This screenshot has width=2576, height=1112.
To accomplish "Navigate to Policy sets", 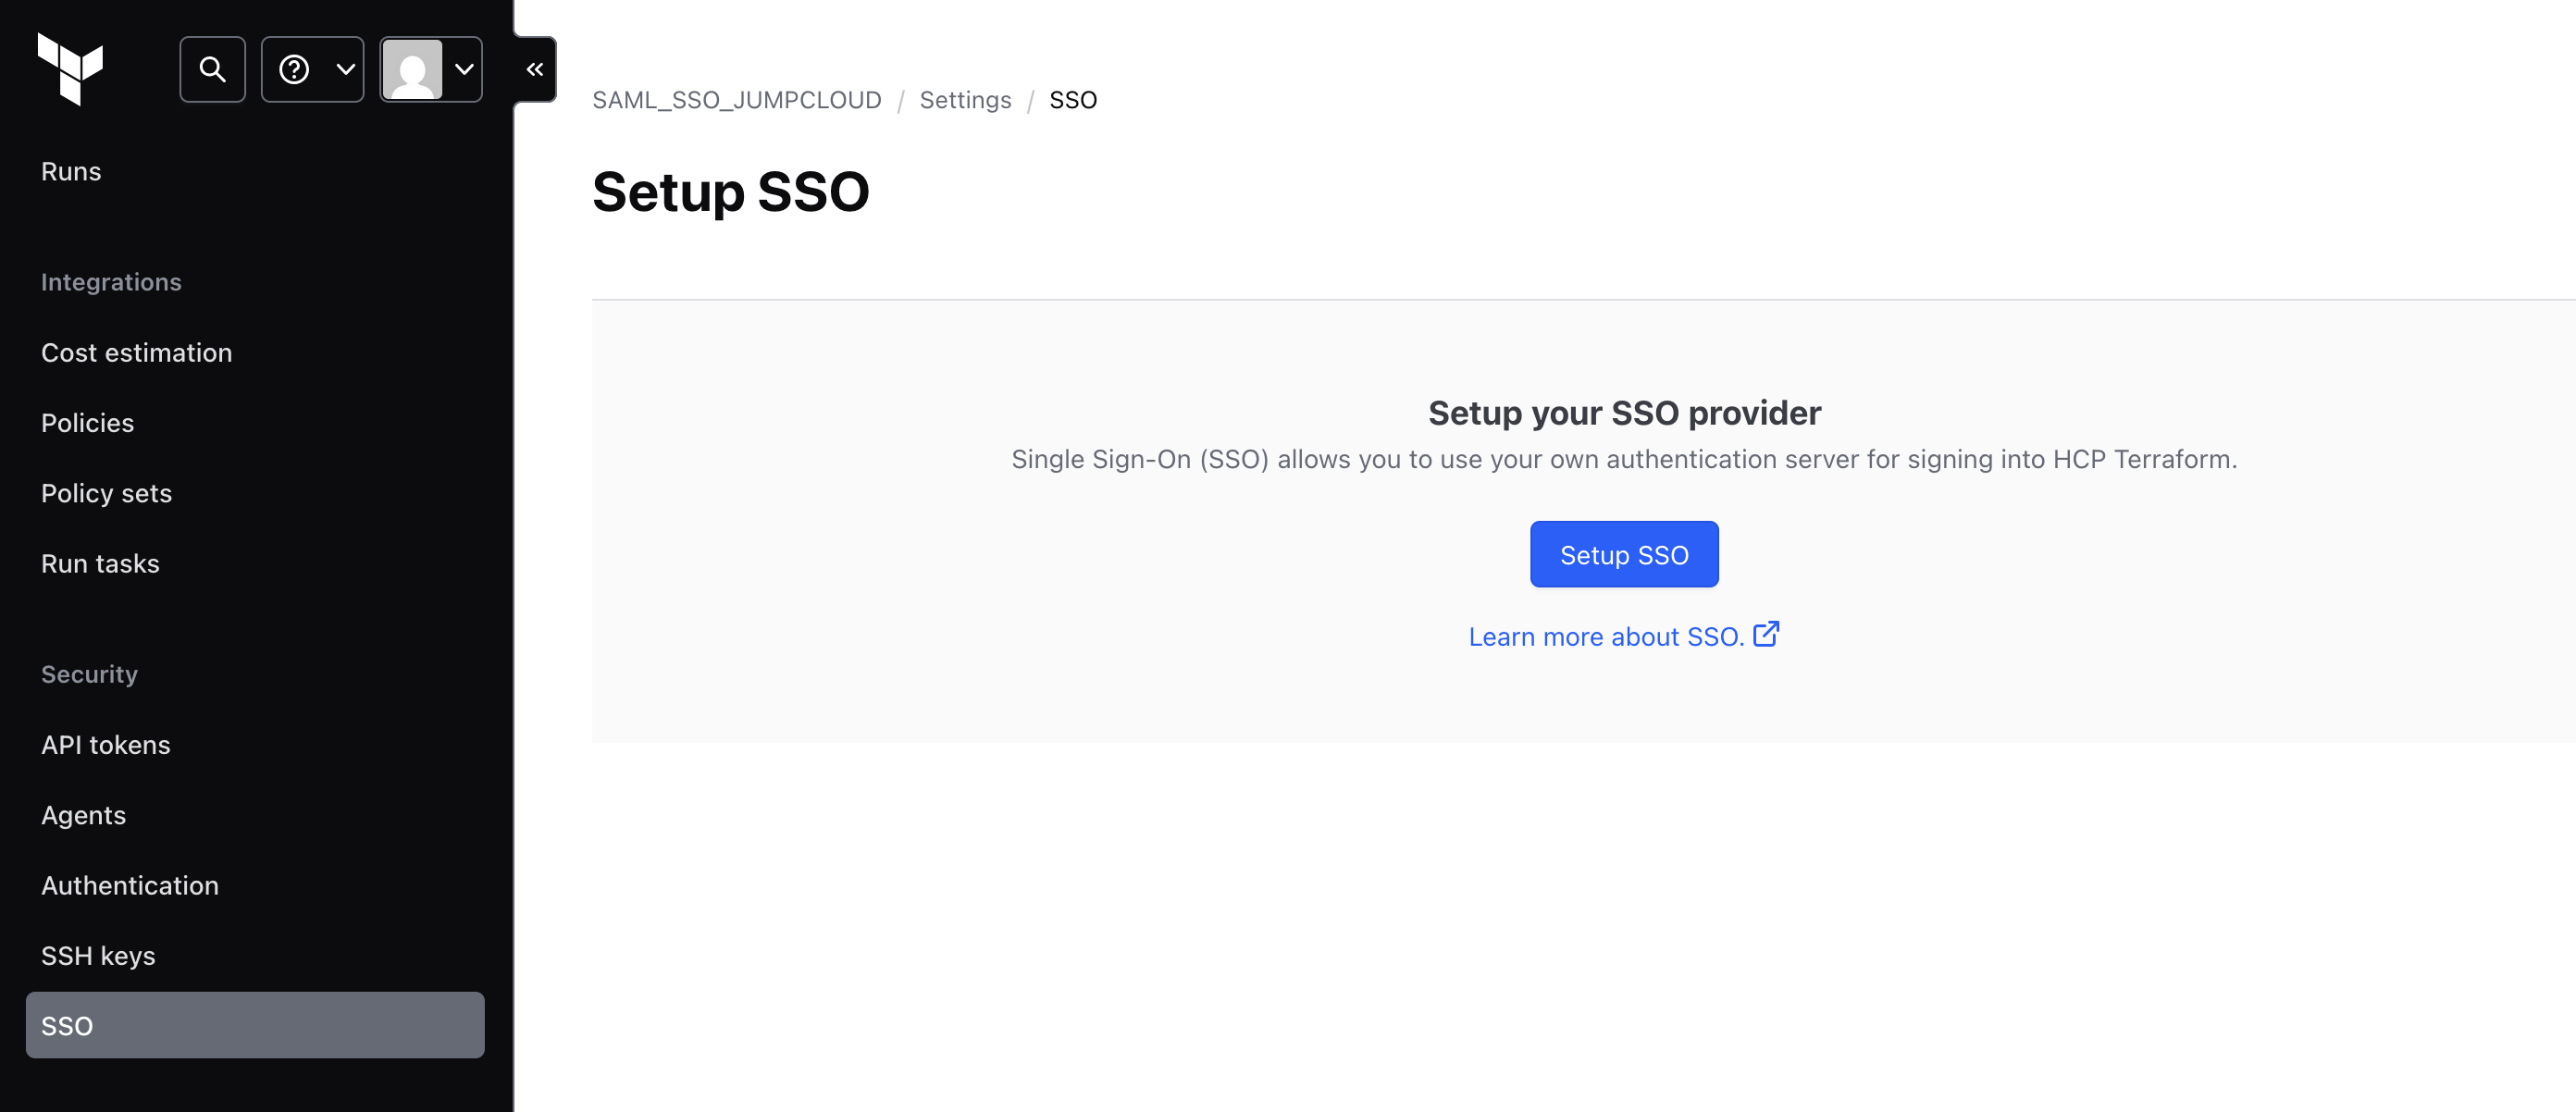I will pos(106,492).
